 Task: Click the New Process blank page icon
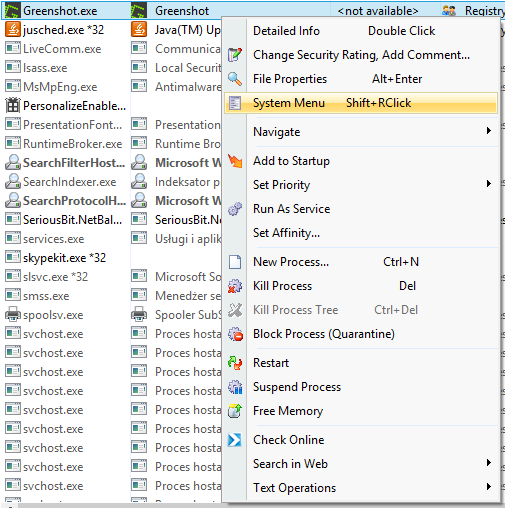(235, 262)
